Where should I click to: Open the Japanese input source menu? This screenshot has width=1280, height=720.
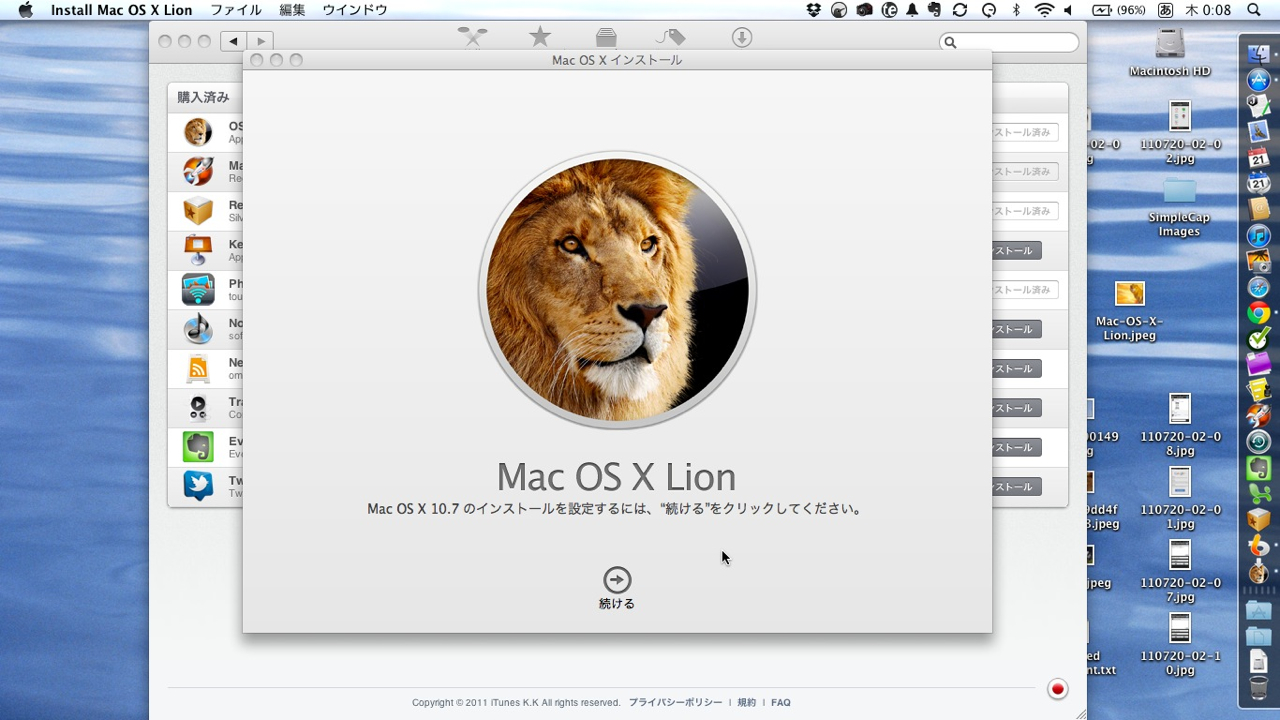1166,10
